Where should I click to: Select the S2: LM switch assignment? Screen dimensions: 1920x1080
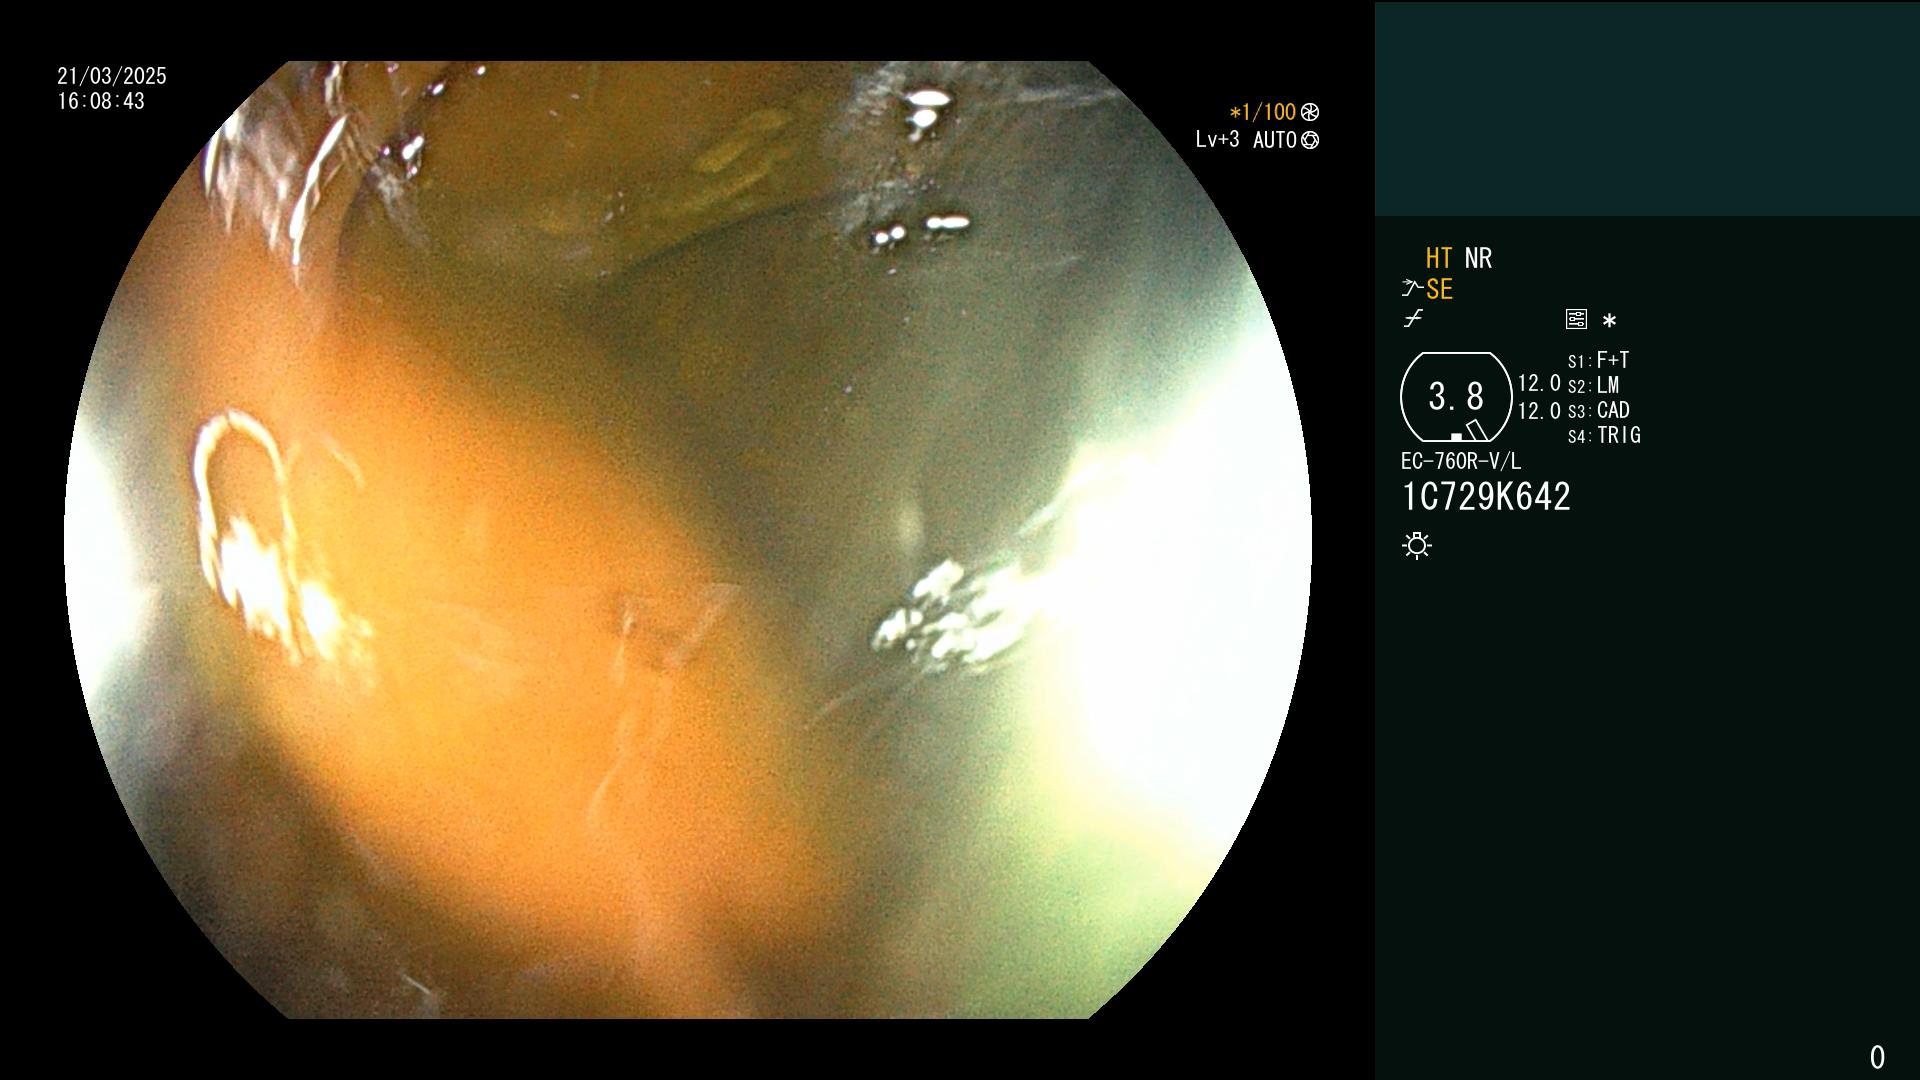point(1593,385)
